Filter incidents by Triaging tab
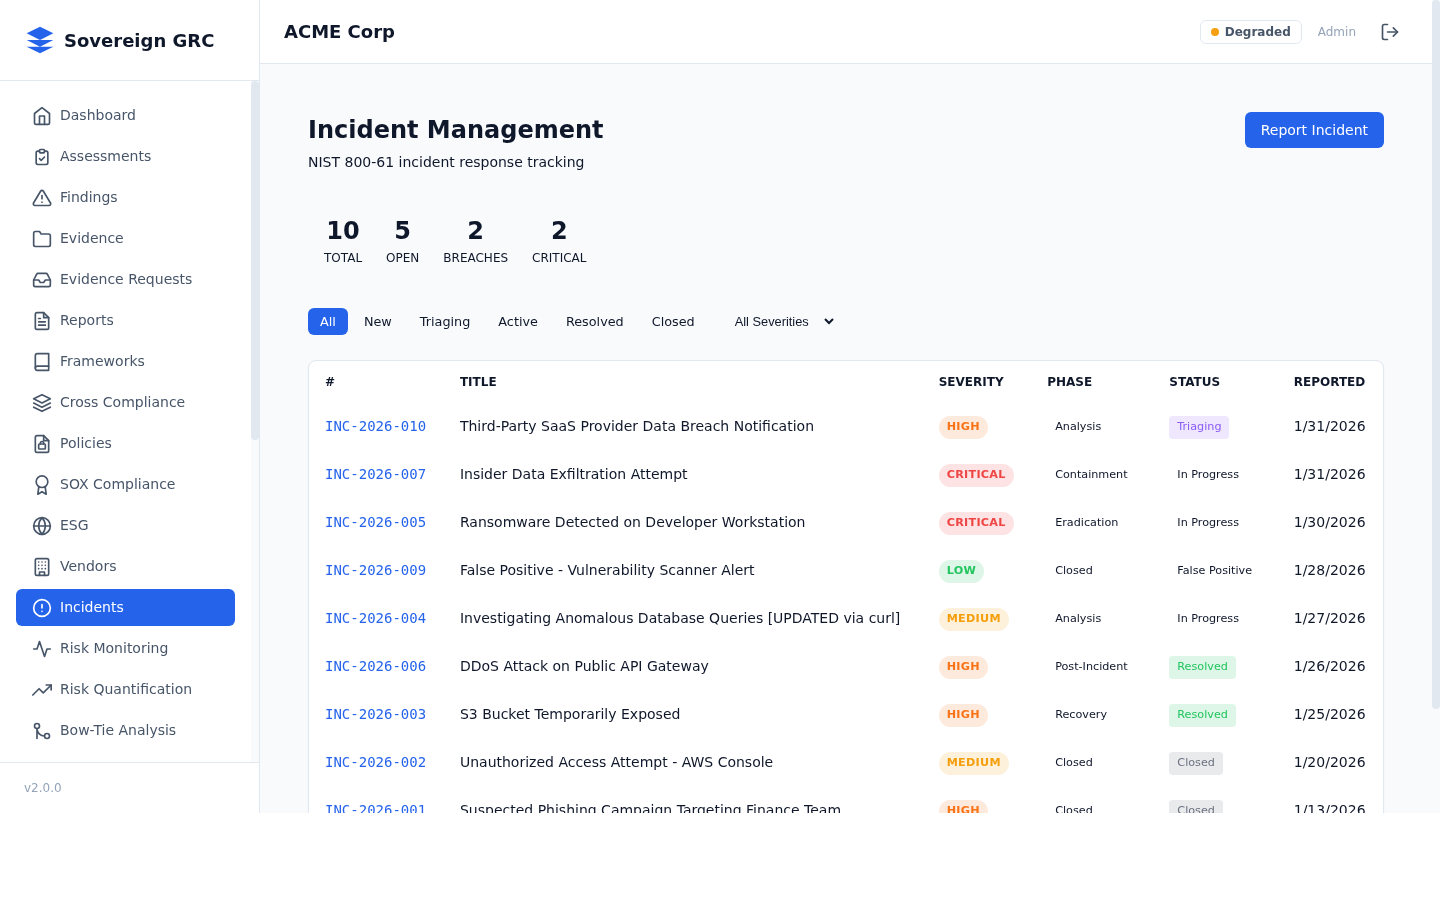The height and width of the screenshot is (900, 1440). click(444, 322)
